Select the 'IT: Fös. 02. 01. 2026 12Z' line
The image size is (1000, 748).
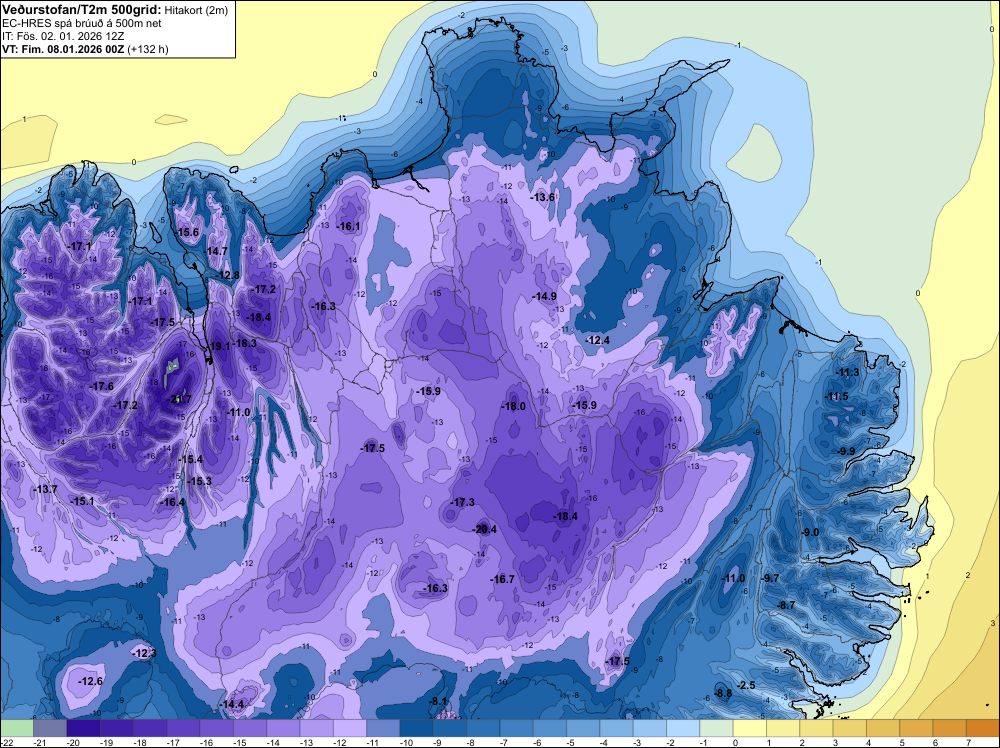[x=65, y=36]
